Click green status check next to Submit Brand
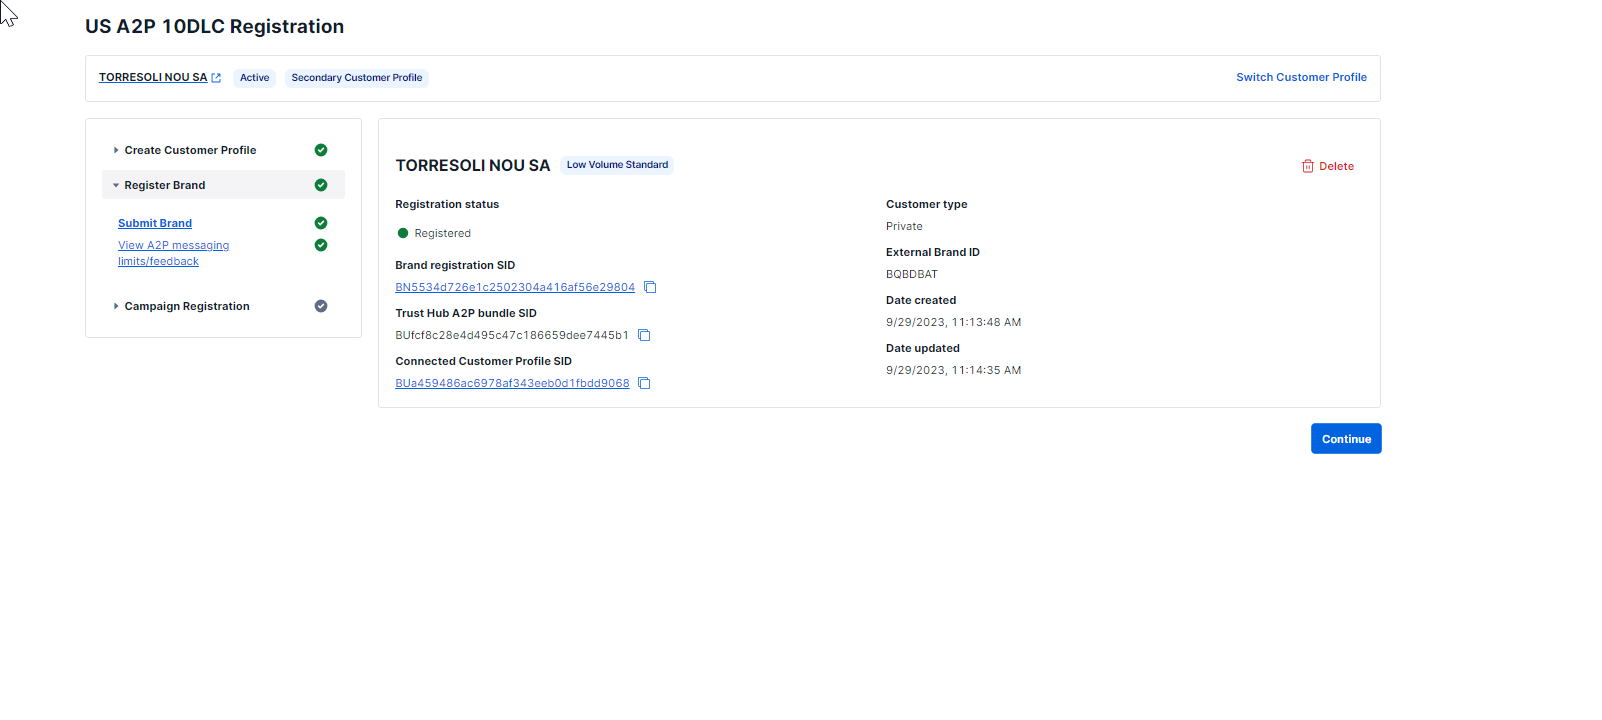Viewport: 1602px width, 720px height. [x=321, y=223]
